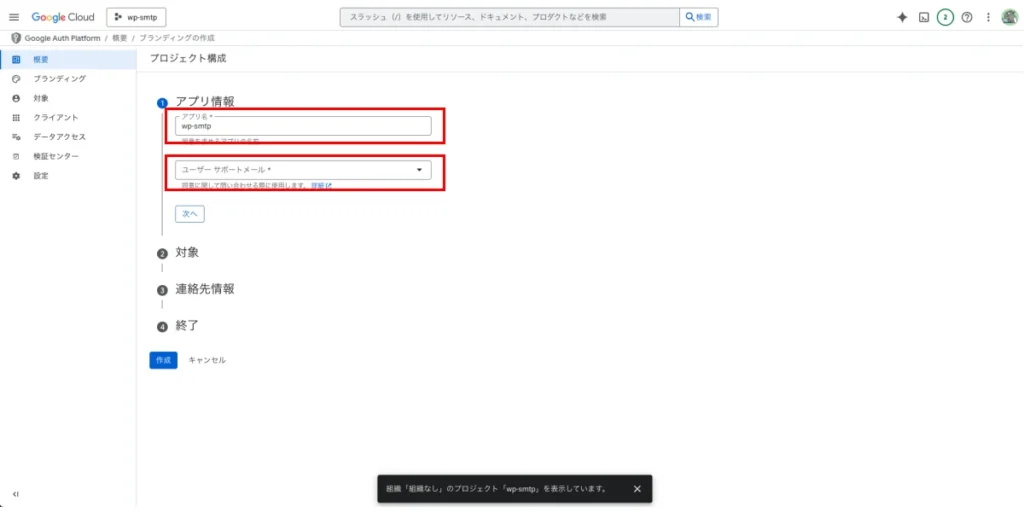Open the hamburger navigation menu
The height and width of the screenshot is (512, 1024).
click(14, 17)
